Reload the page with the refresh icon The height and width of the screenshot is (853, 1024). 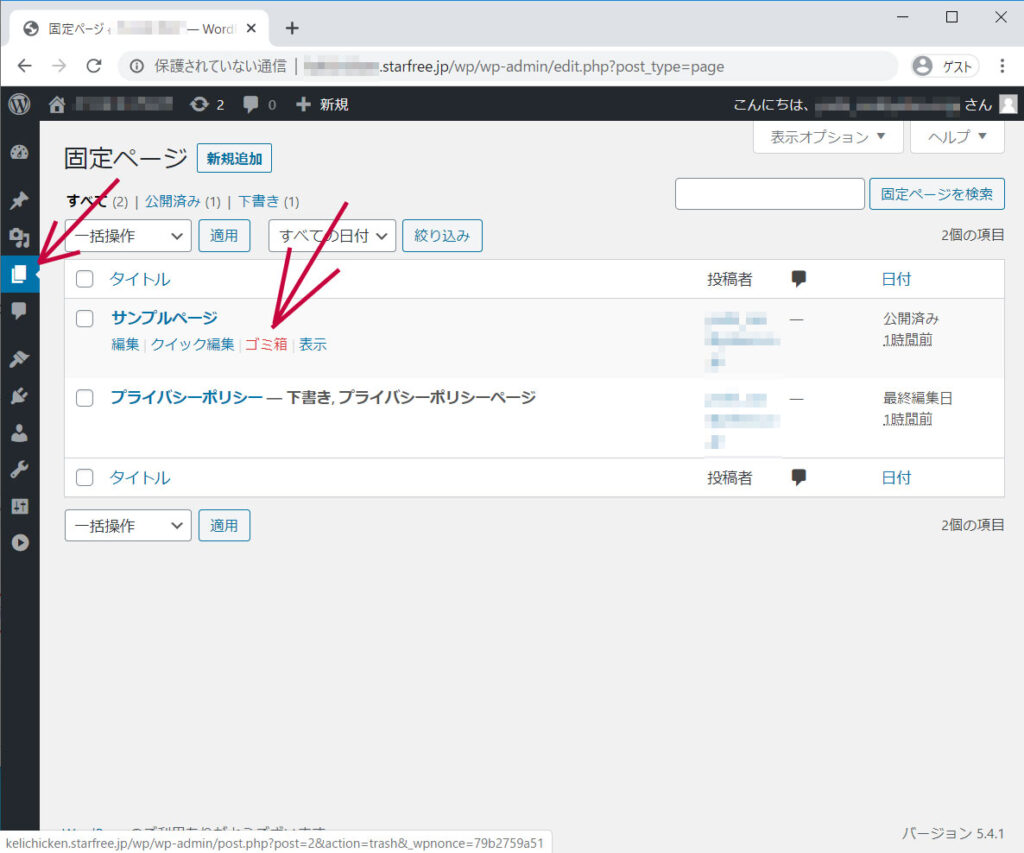94,66
